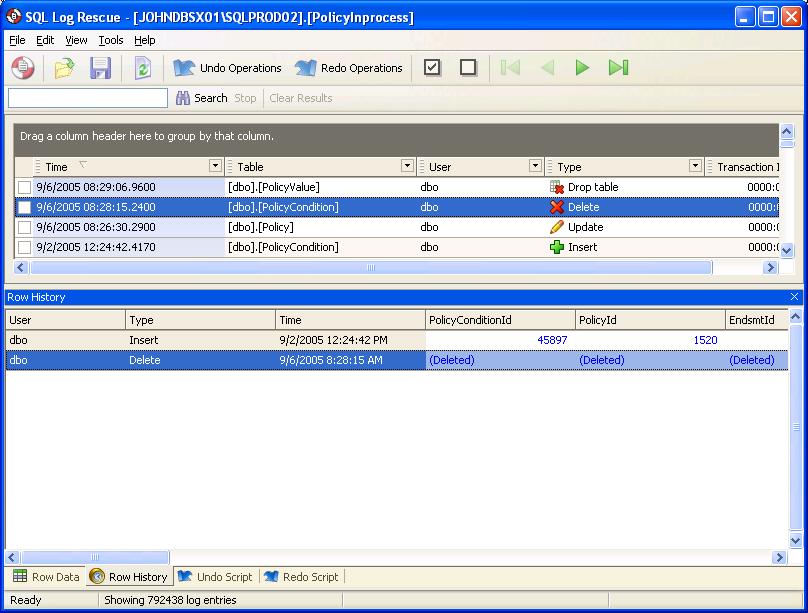Click Undo Operations in toolbar

click(227, 68)
